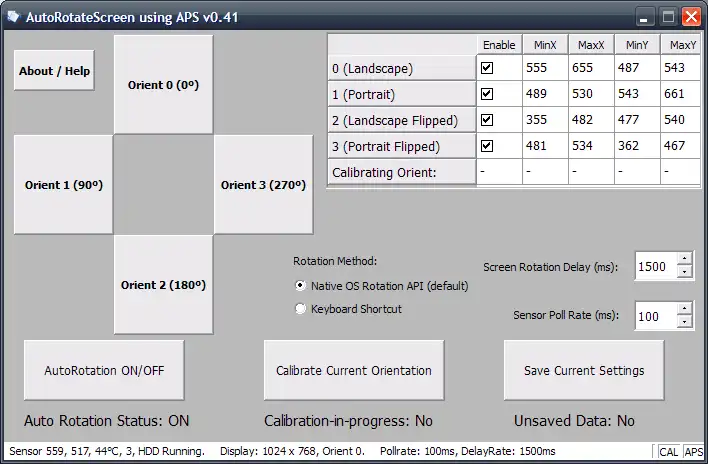The width and height of the screenshot is (708, 464).
Task: Click Portrait MaxX cell 530
Action: (591, 94)
